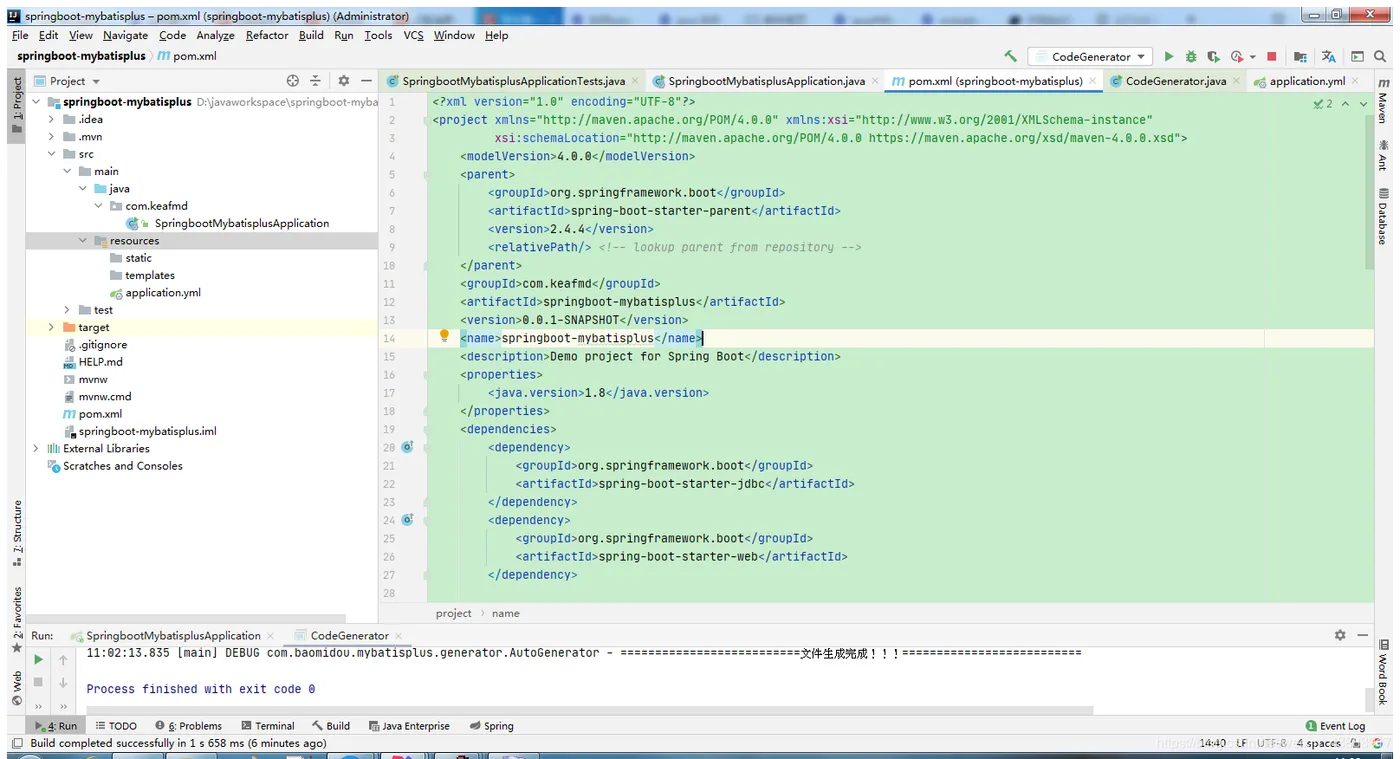Expand External Libraries node
Image resolution: width=1400 pixels, height=759 pixels.
coord(37,449)
